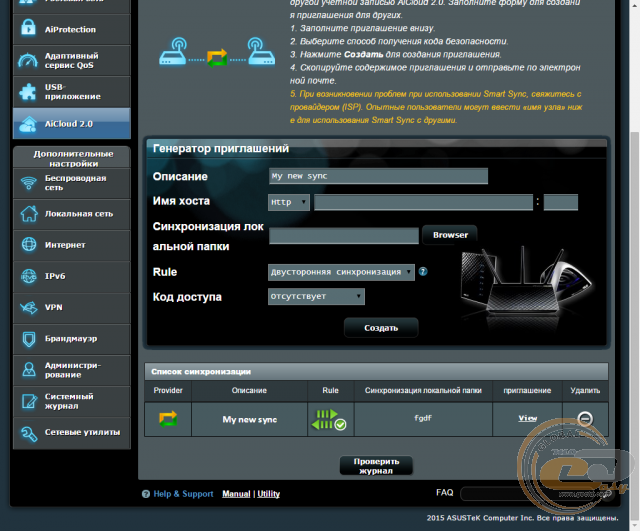Viewport: 640px width, 531px height.
Task: Focus the FAQ search field
Action: 538,494
